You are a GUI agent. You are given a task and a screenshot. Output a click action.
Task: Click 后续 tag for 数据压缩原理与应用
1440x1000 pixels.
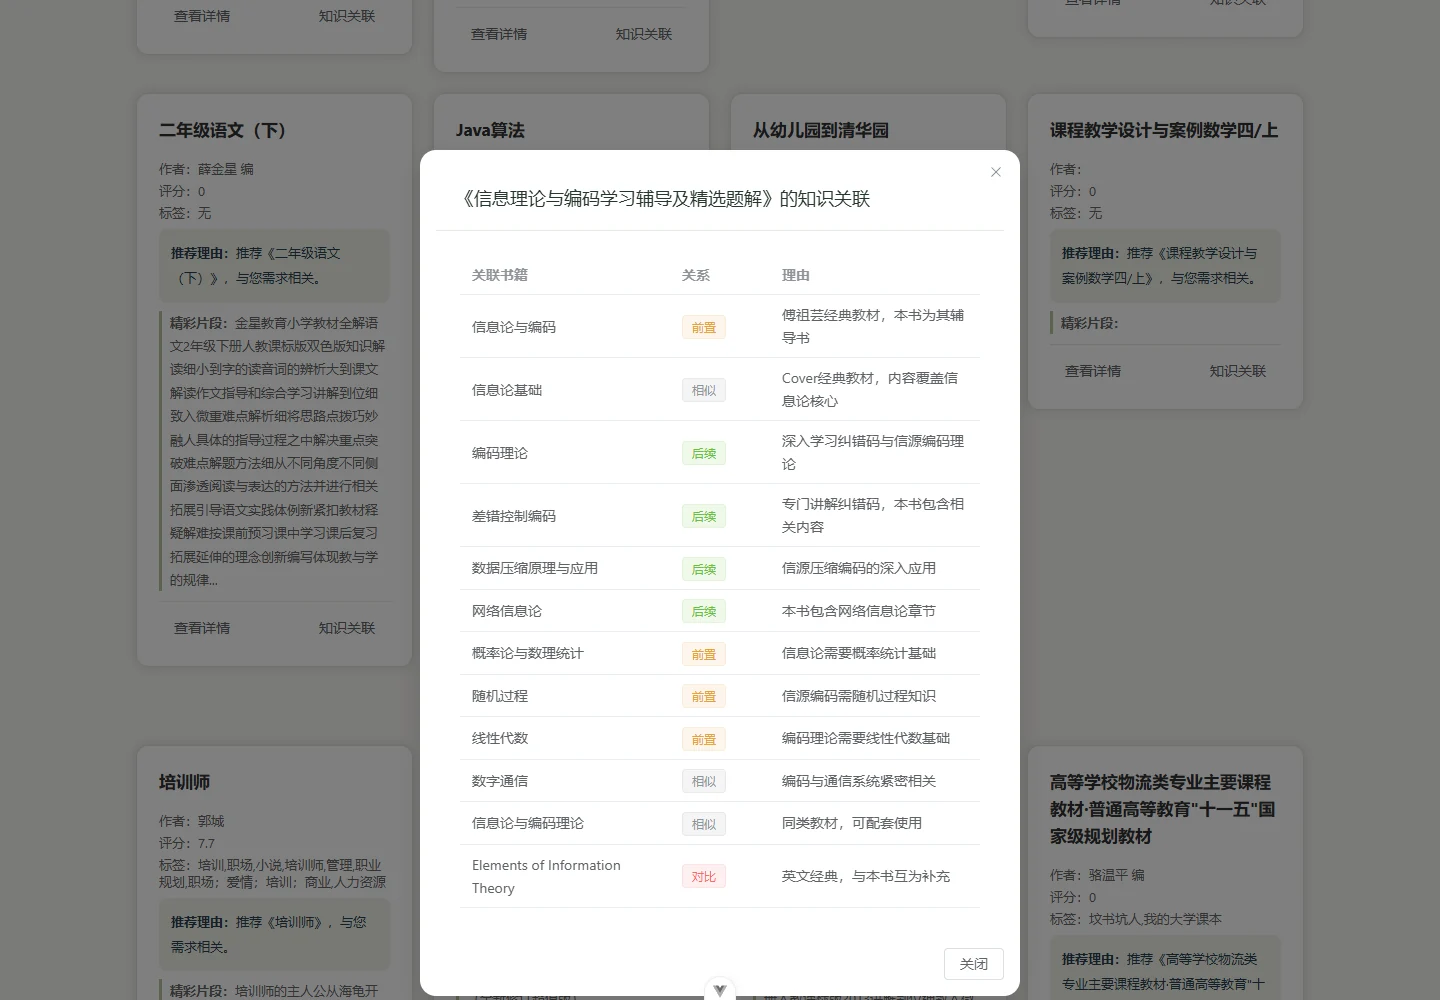pos(703,569)
